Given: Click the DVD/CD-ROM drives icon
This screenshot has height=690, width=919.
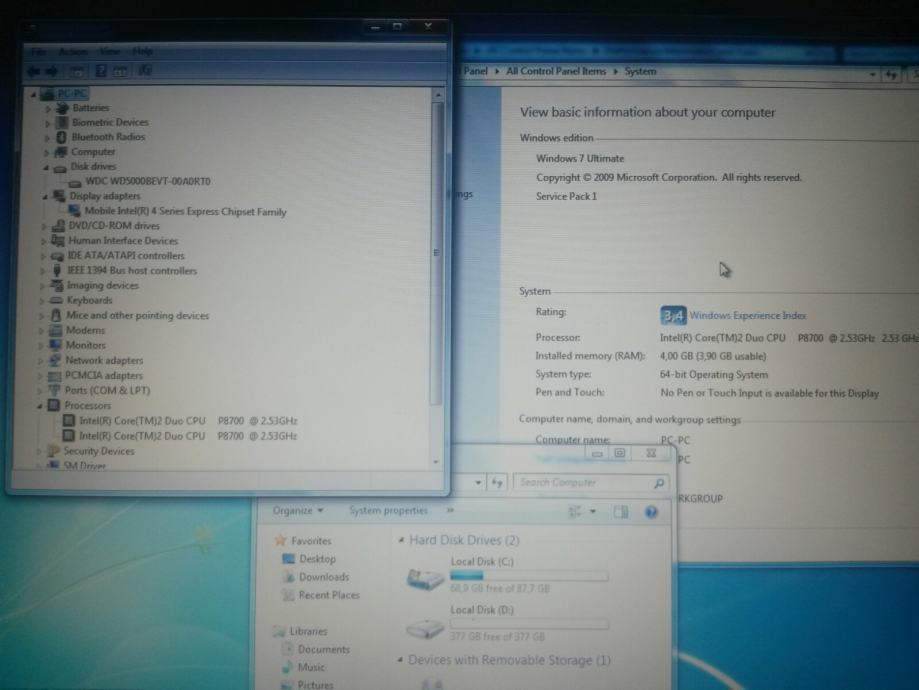Looking at the screenshot, I should (x=58, y=226).
